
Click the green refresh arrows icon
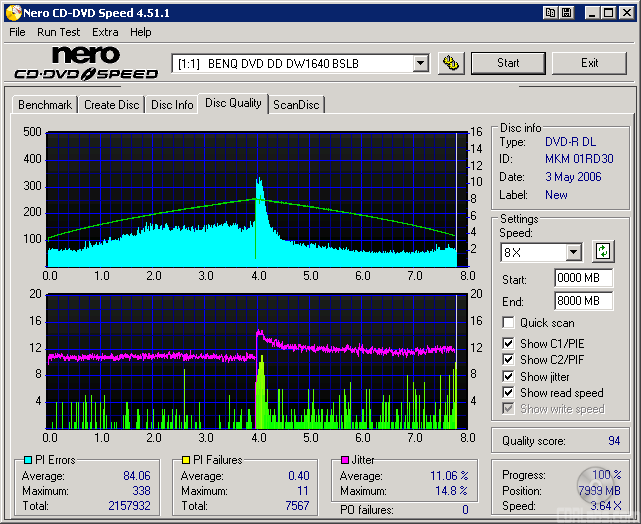pyautogui.click(x=603, y=252)
